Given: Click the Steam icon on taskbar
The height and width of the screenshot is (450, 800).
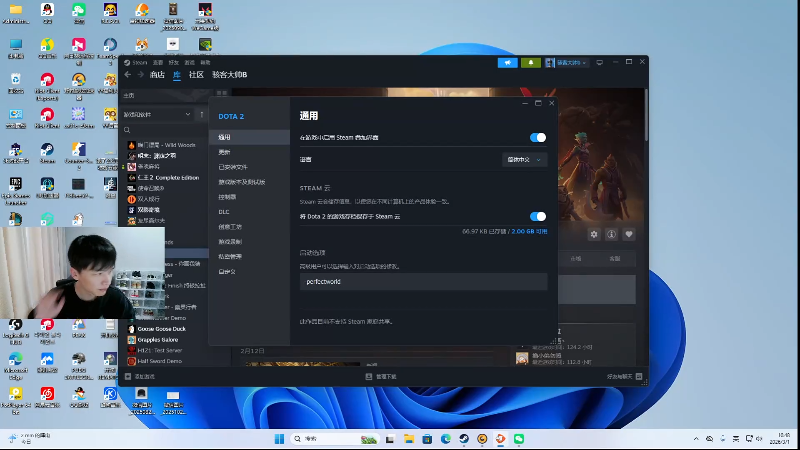Looking at the screenshot, I should [464, 439].
